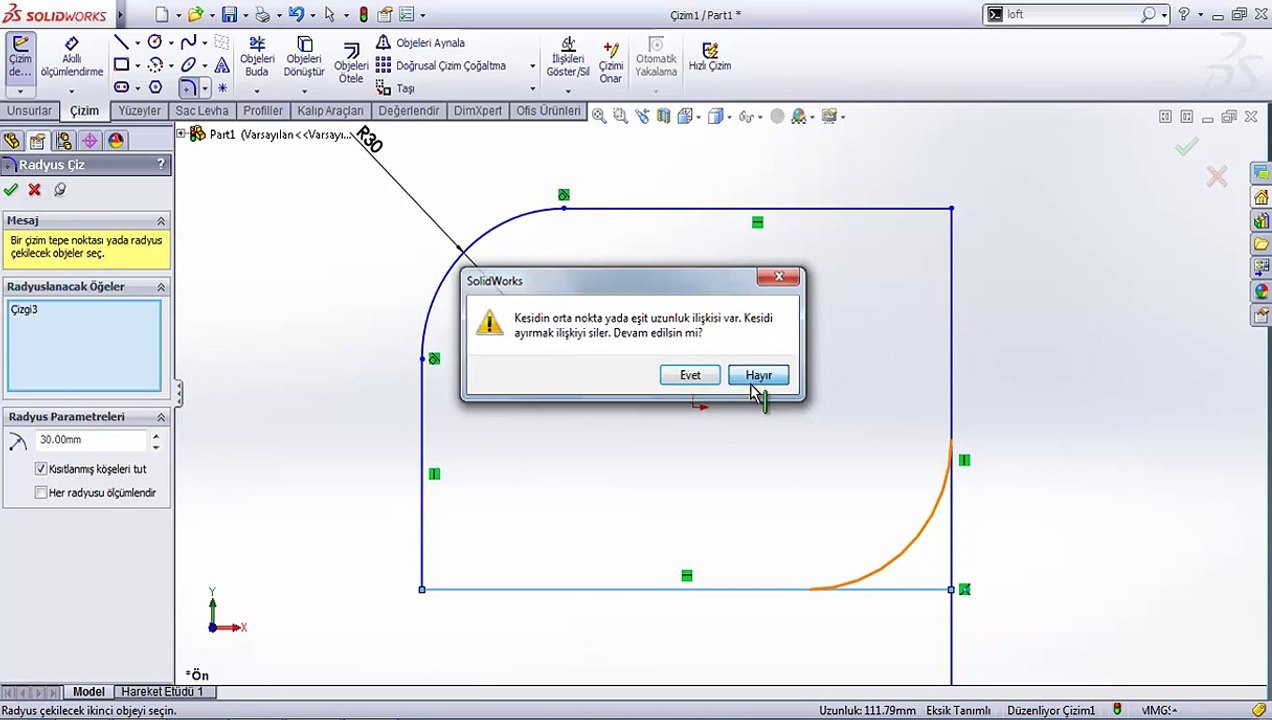
Task: Click the Undo icon in top toolbar
Action: 296,15
